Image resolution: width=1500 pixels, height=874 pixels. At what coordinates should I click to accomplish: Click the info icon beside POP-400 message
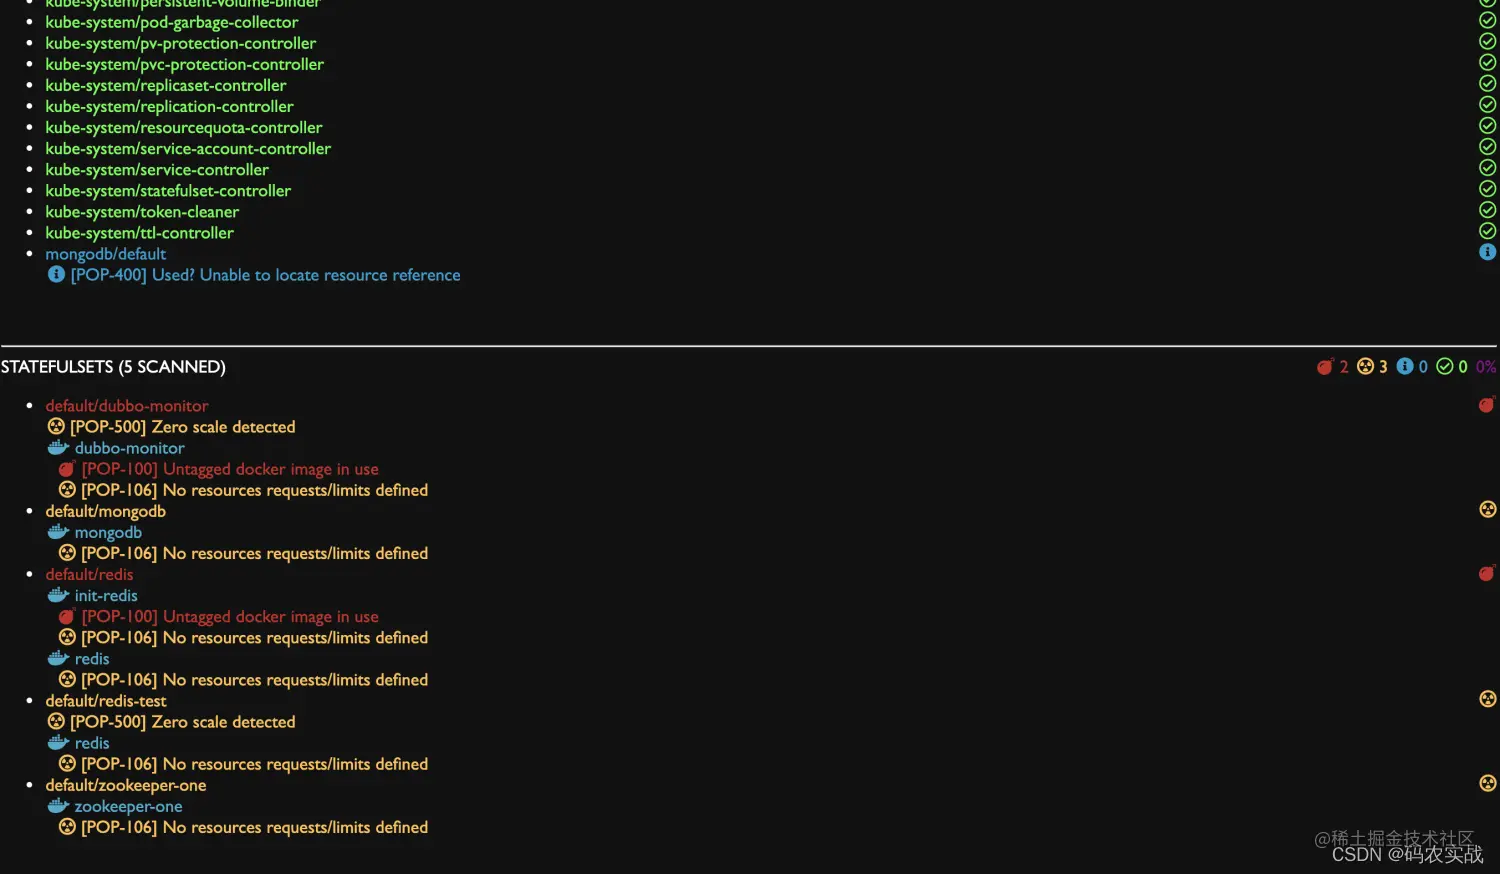coord(56,274)
